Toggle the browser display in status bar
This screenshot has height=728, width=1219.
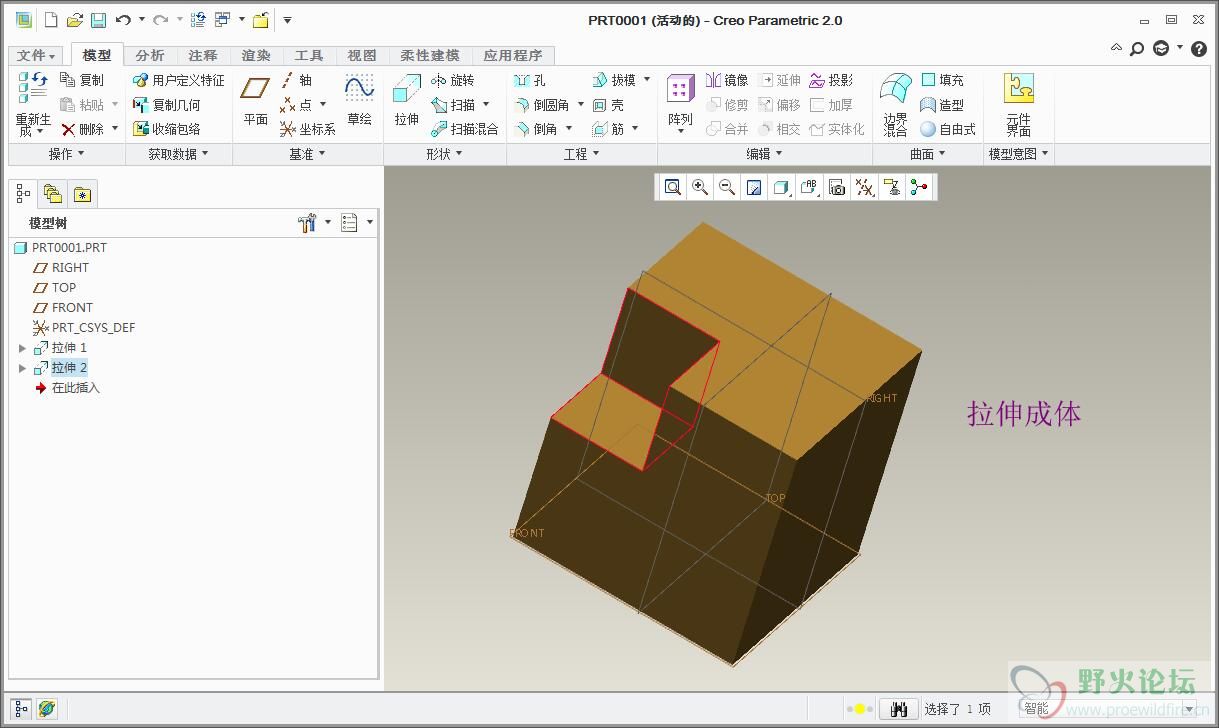46,709
